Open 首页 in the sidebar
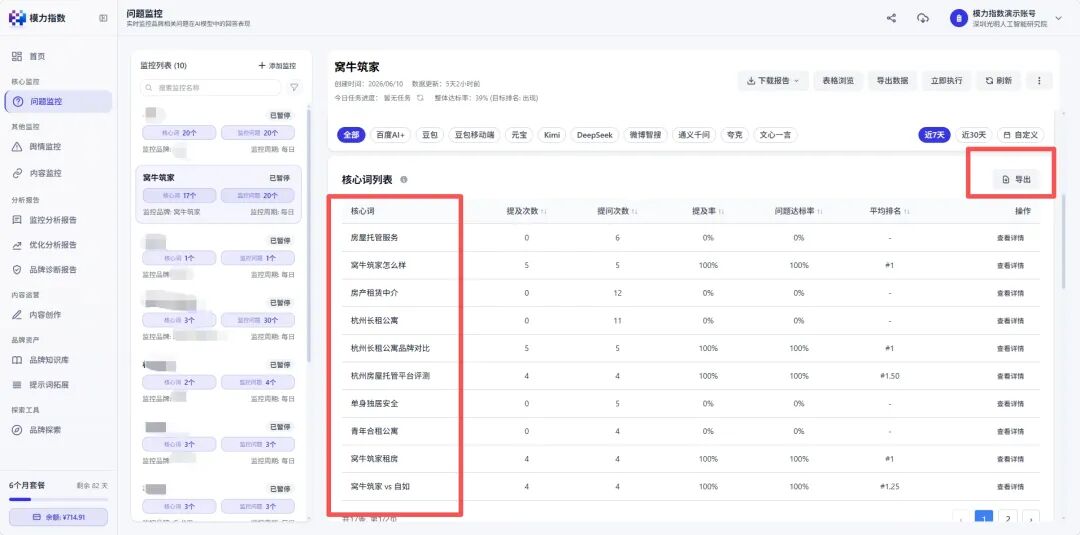Screen dimensions: 1080x535 37,56
